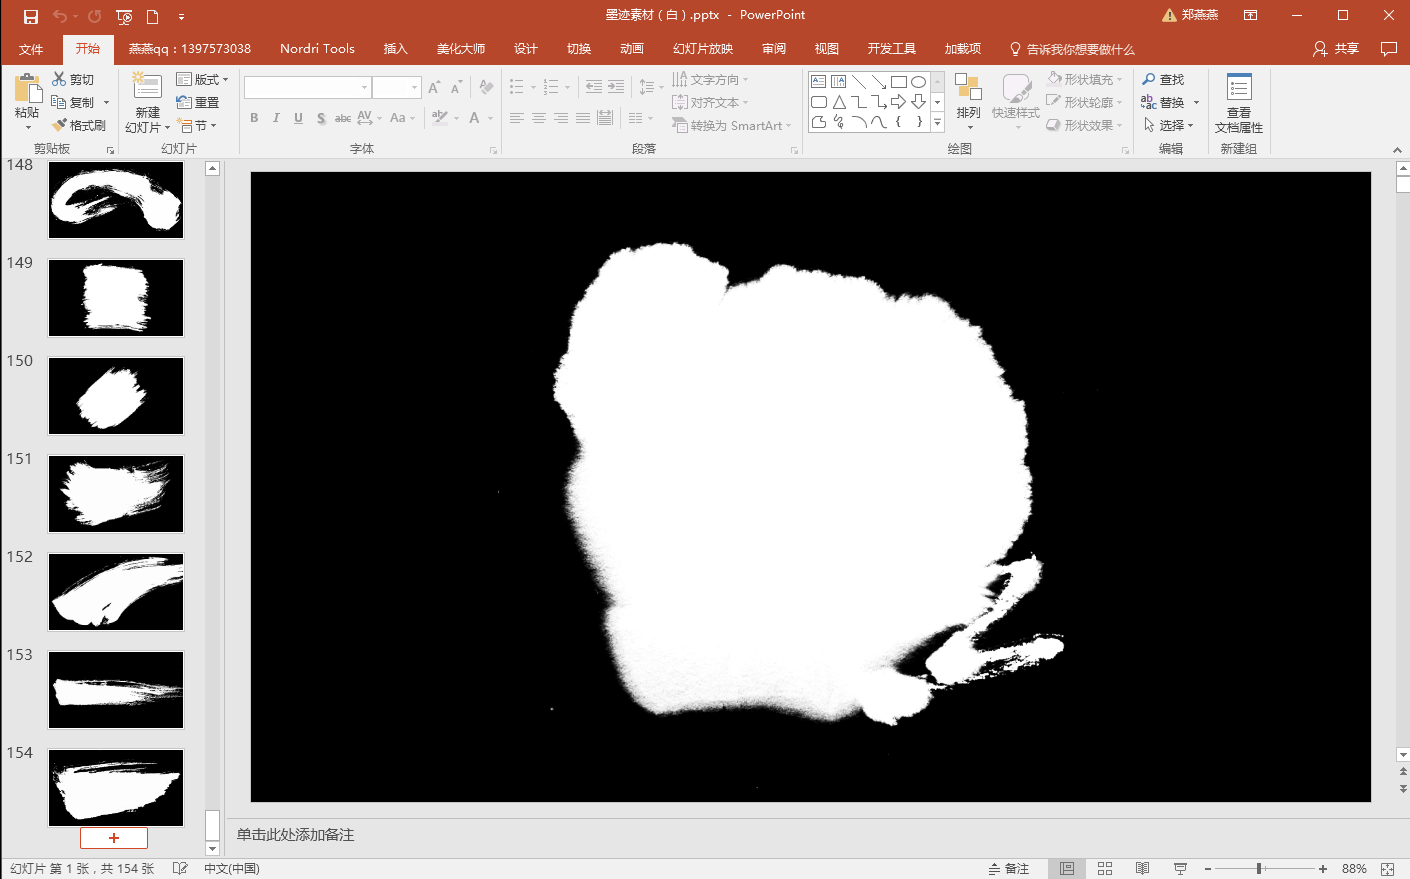Select the oval shape in shapes gallery
Screen dimensions: 1410x879
pos(918,82)
